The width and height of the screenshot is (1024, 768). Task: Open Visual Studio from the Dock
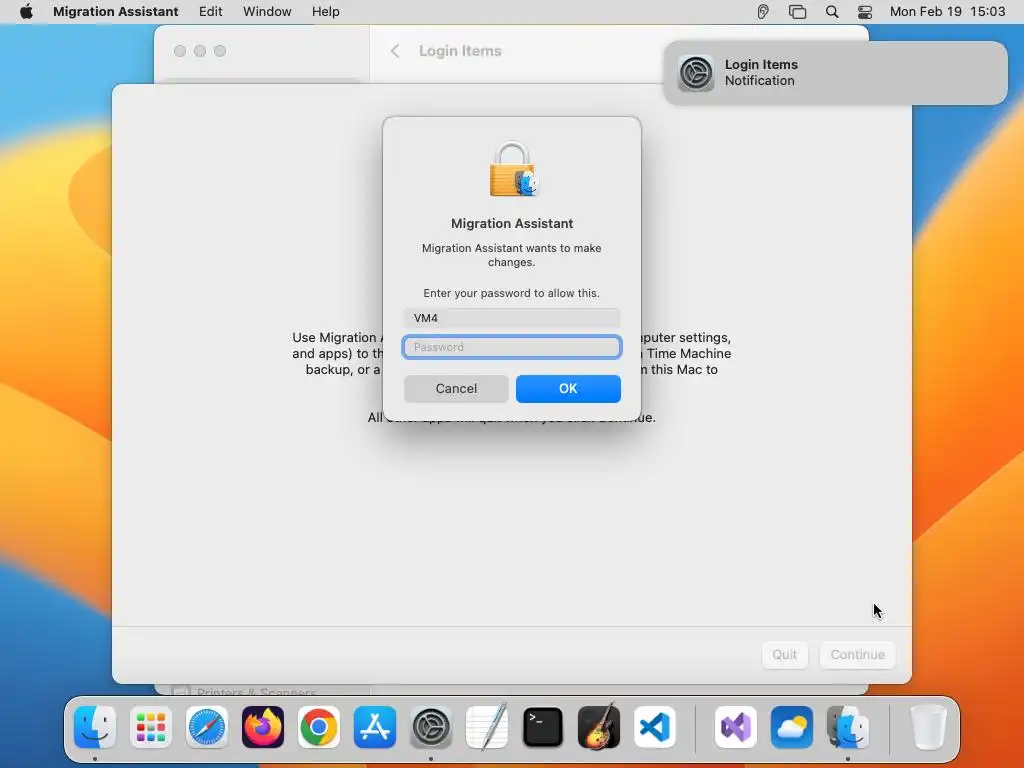(736, 727)
